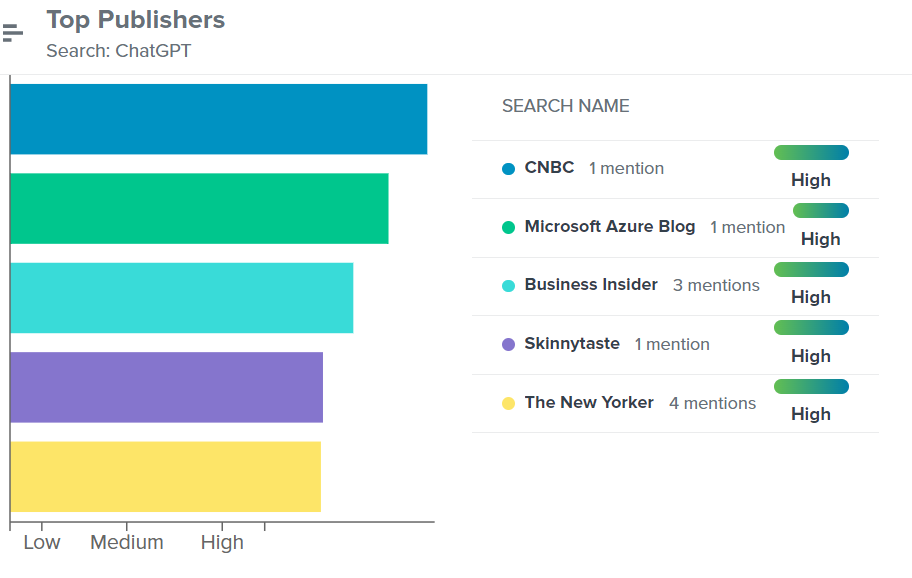Select the teal Business Insider bar
Viewport: 912px width, 578px height.
(x=181, y=298)
